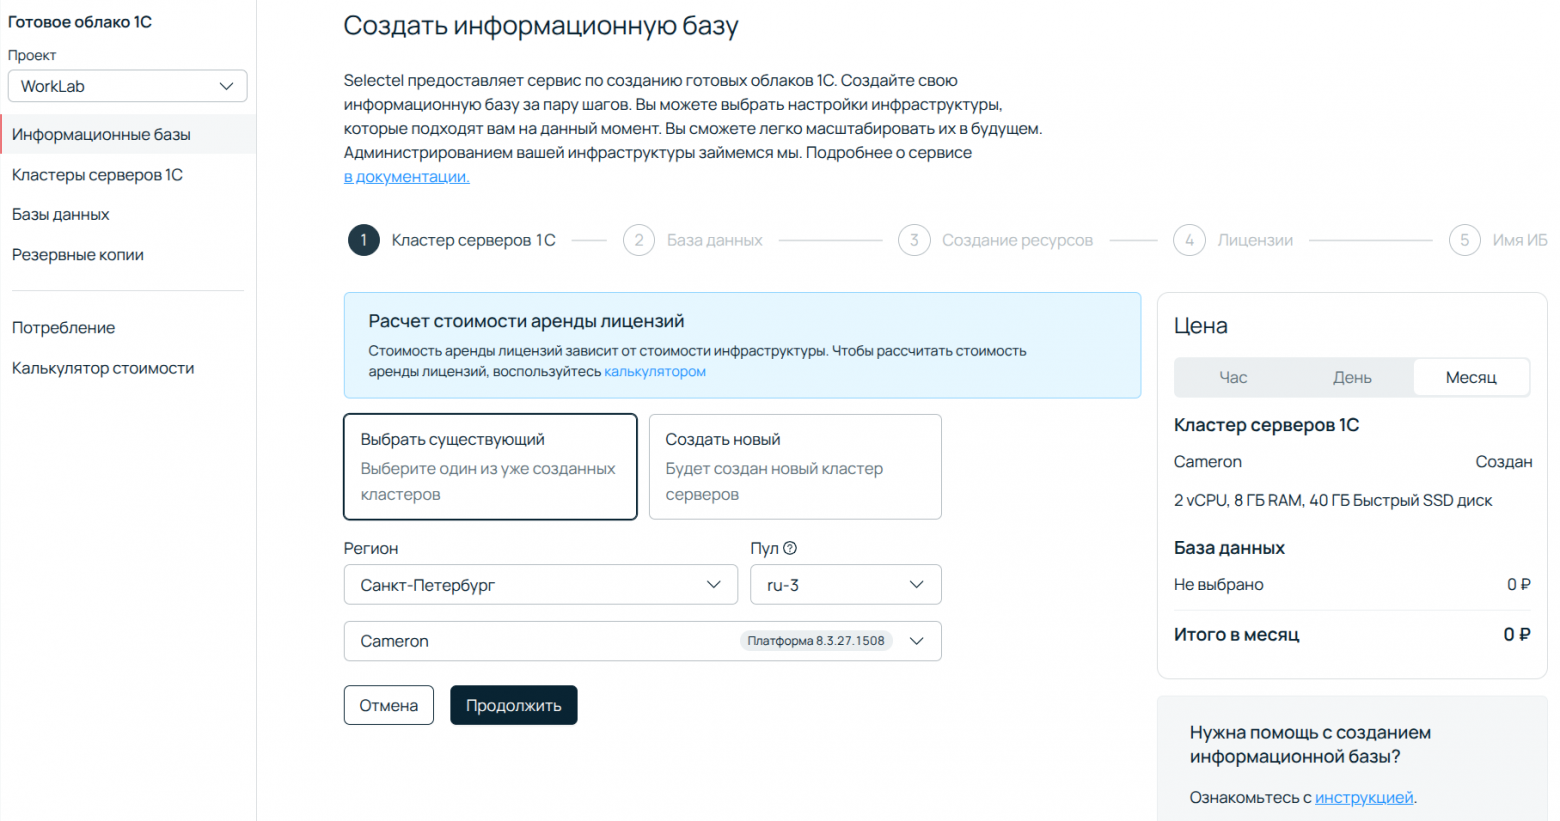Switch price period to Месяц
The width and height of the screenshot is (1560, 821).
coord(1471,377)
